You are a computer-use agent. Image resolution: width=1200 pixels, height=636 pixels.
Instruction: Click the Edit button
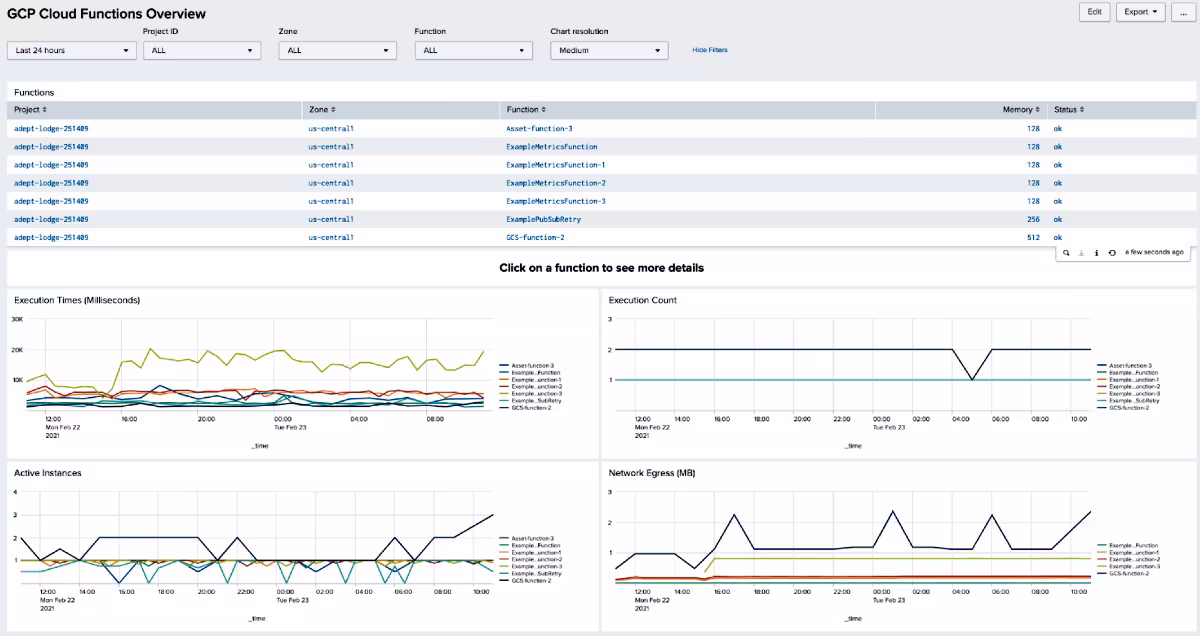click(x=1094, y=12)
